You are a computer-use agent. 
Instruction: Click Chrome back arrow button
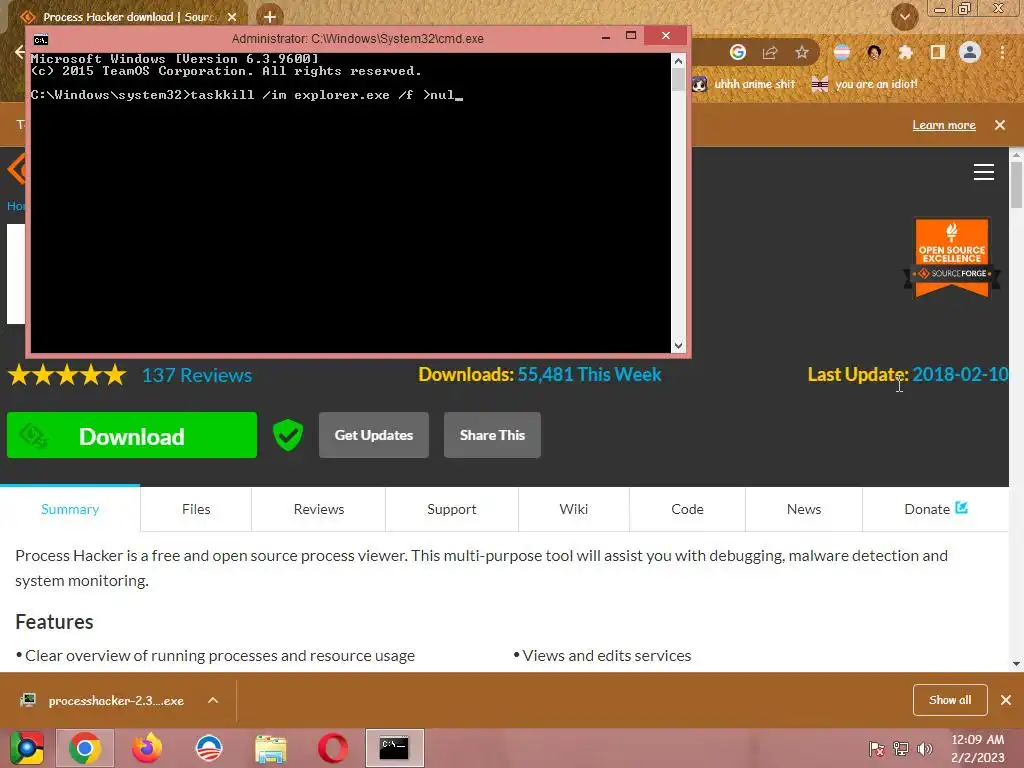[20, 52]
